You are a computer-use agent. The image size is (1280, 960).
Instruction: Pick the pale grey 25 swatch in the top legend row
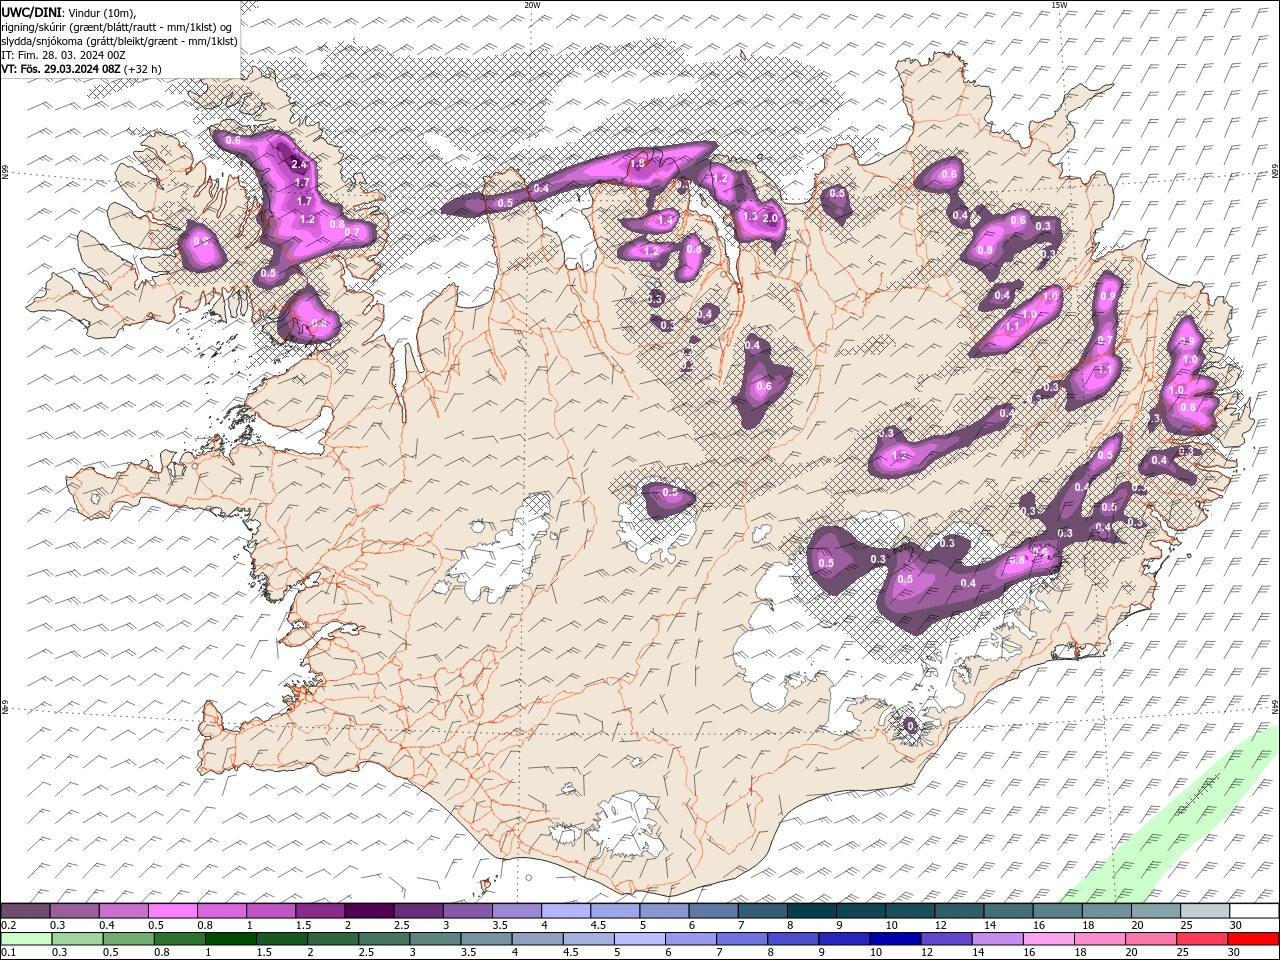(1204, 911)
